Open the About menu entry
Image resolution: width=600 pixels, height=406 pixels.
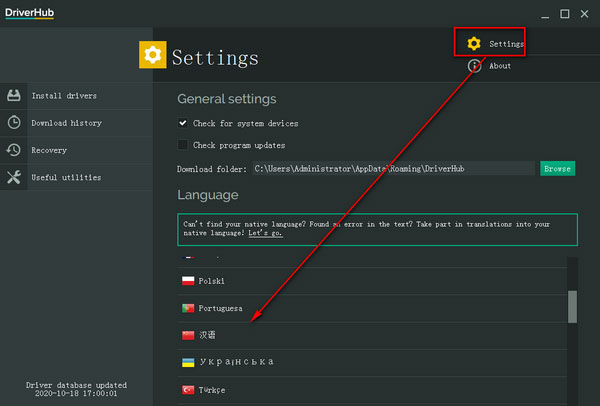click(500, 66)
